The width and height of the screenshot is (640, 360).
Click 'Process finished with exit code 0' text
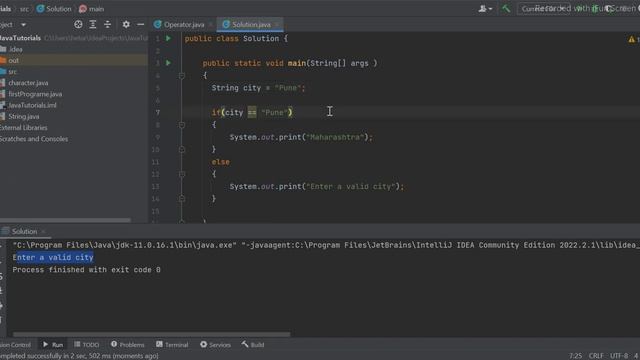point(87,270)
